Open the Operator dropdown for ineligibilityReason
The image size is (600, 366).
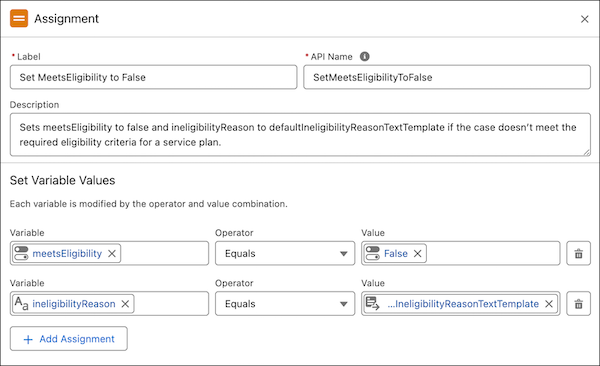point(285,304)
